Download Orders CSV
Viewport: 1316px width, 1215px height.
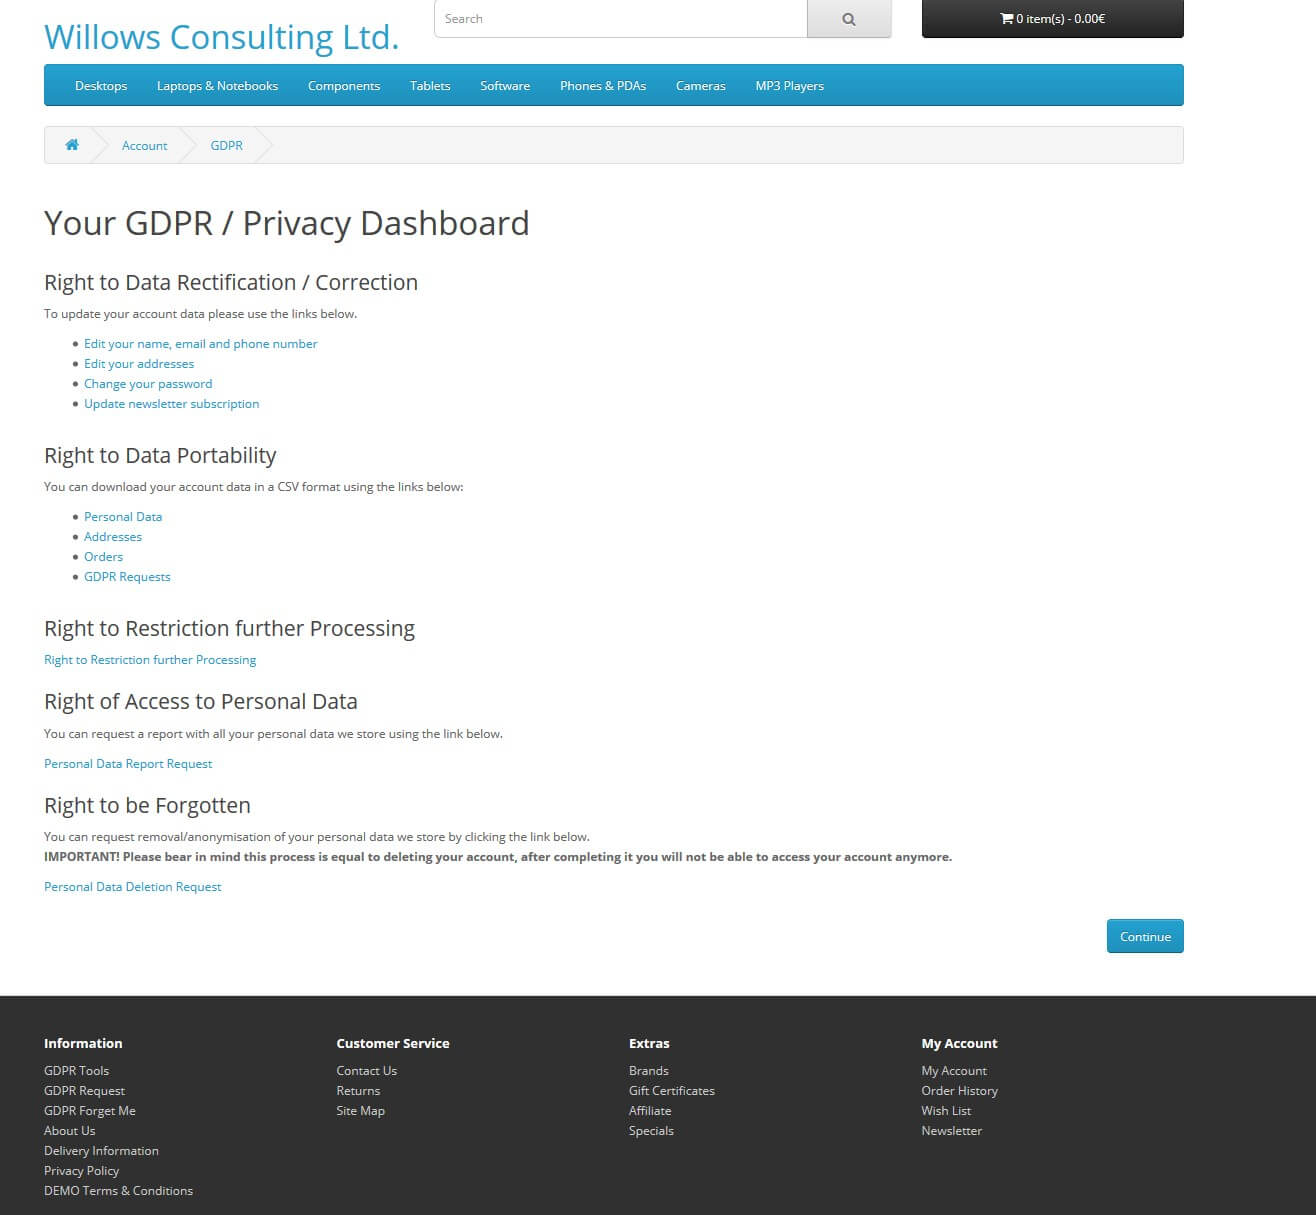pos(103,557)
